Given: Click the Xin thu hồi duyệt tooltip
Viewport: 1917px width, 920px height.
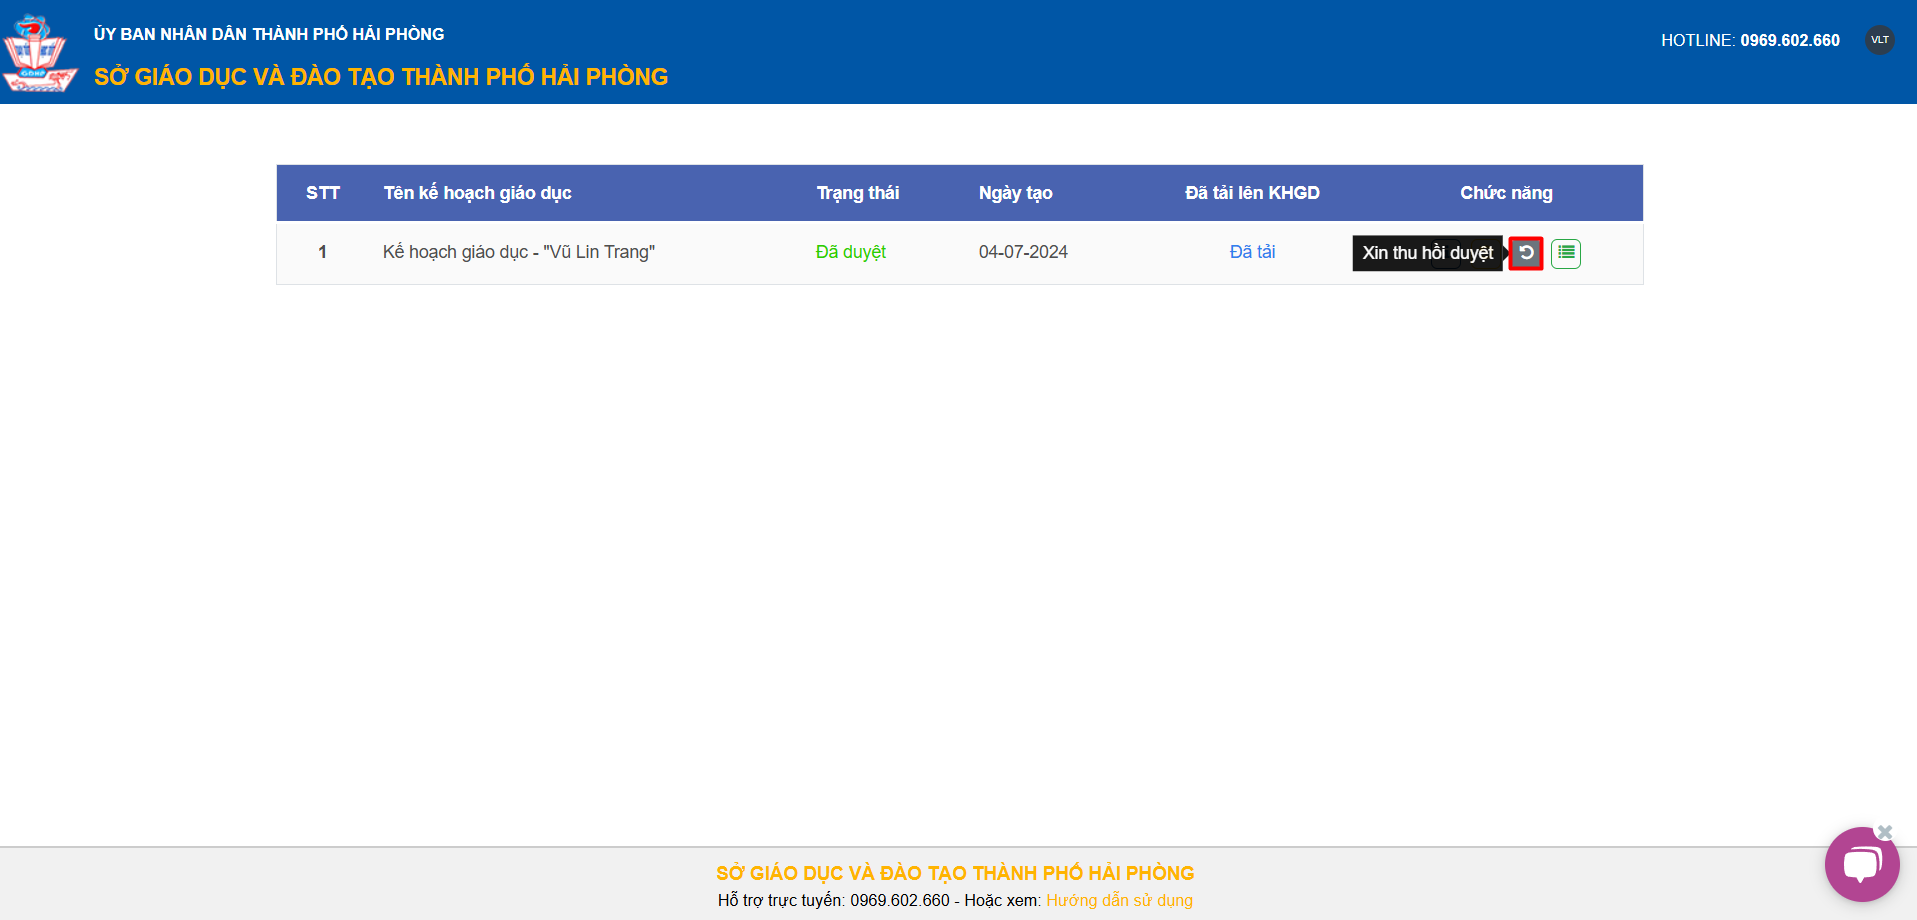Looking at the screenshot, I should point(1427,253).
